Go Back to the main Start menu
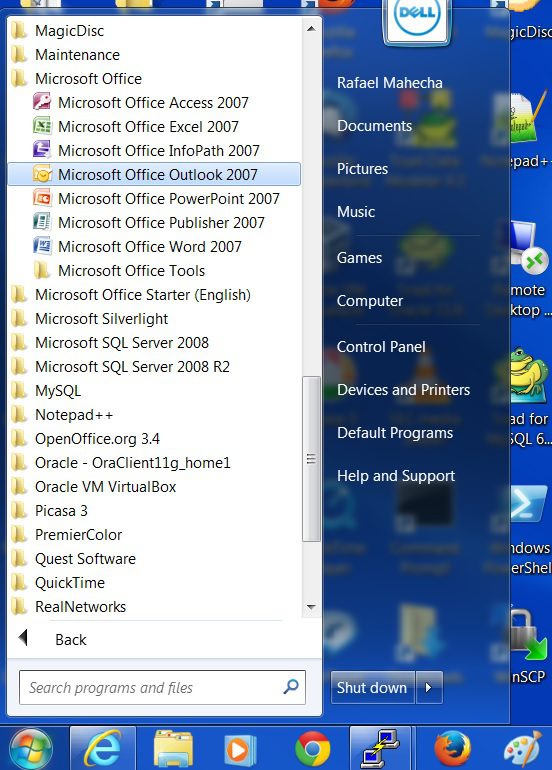Screen dimensions: 552x770 [71, 639]
